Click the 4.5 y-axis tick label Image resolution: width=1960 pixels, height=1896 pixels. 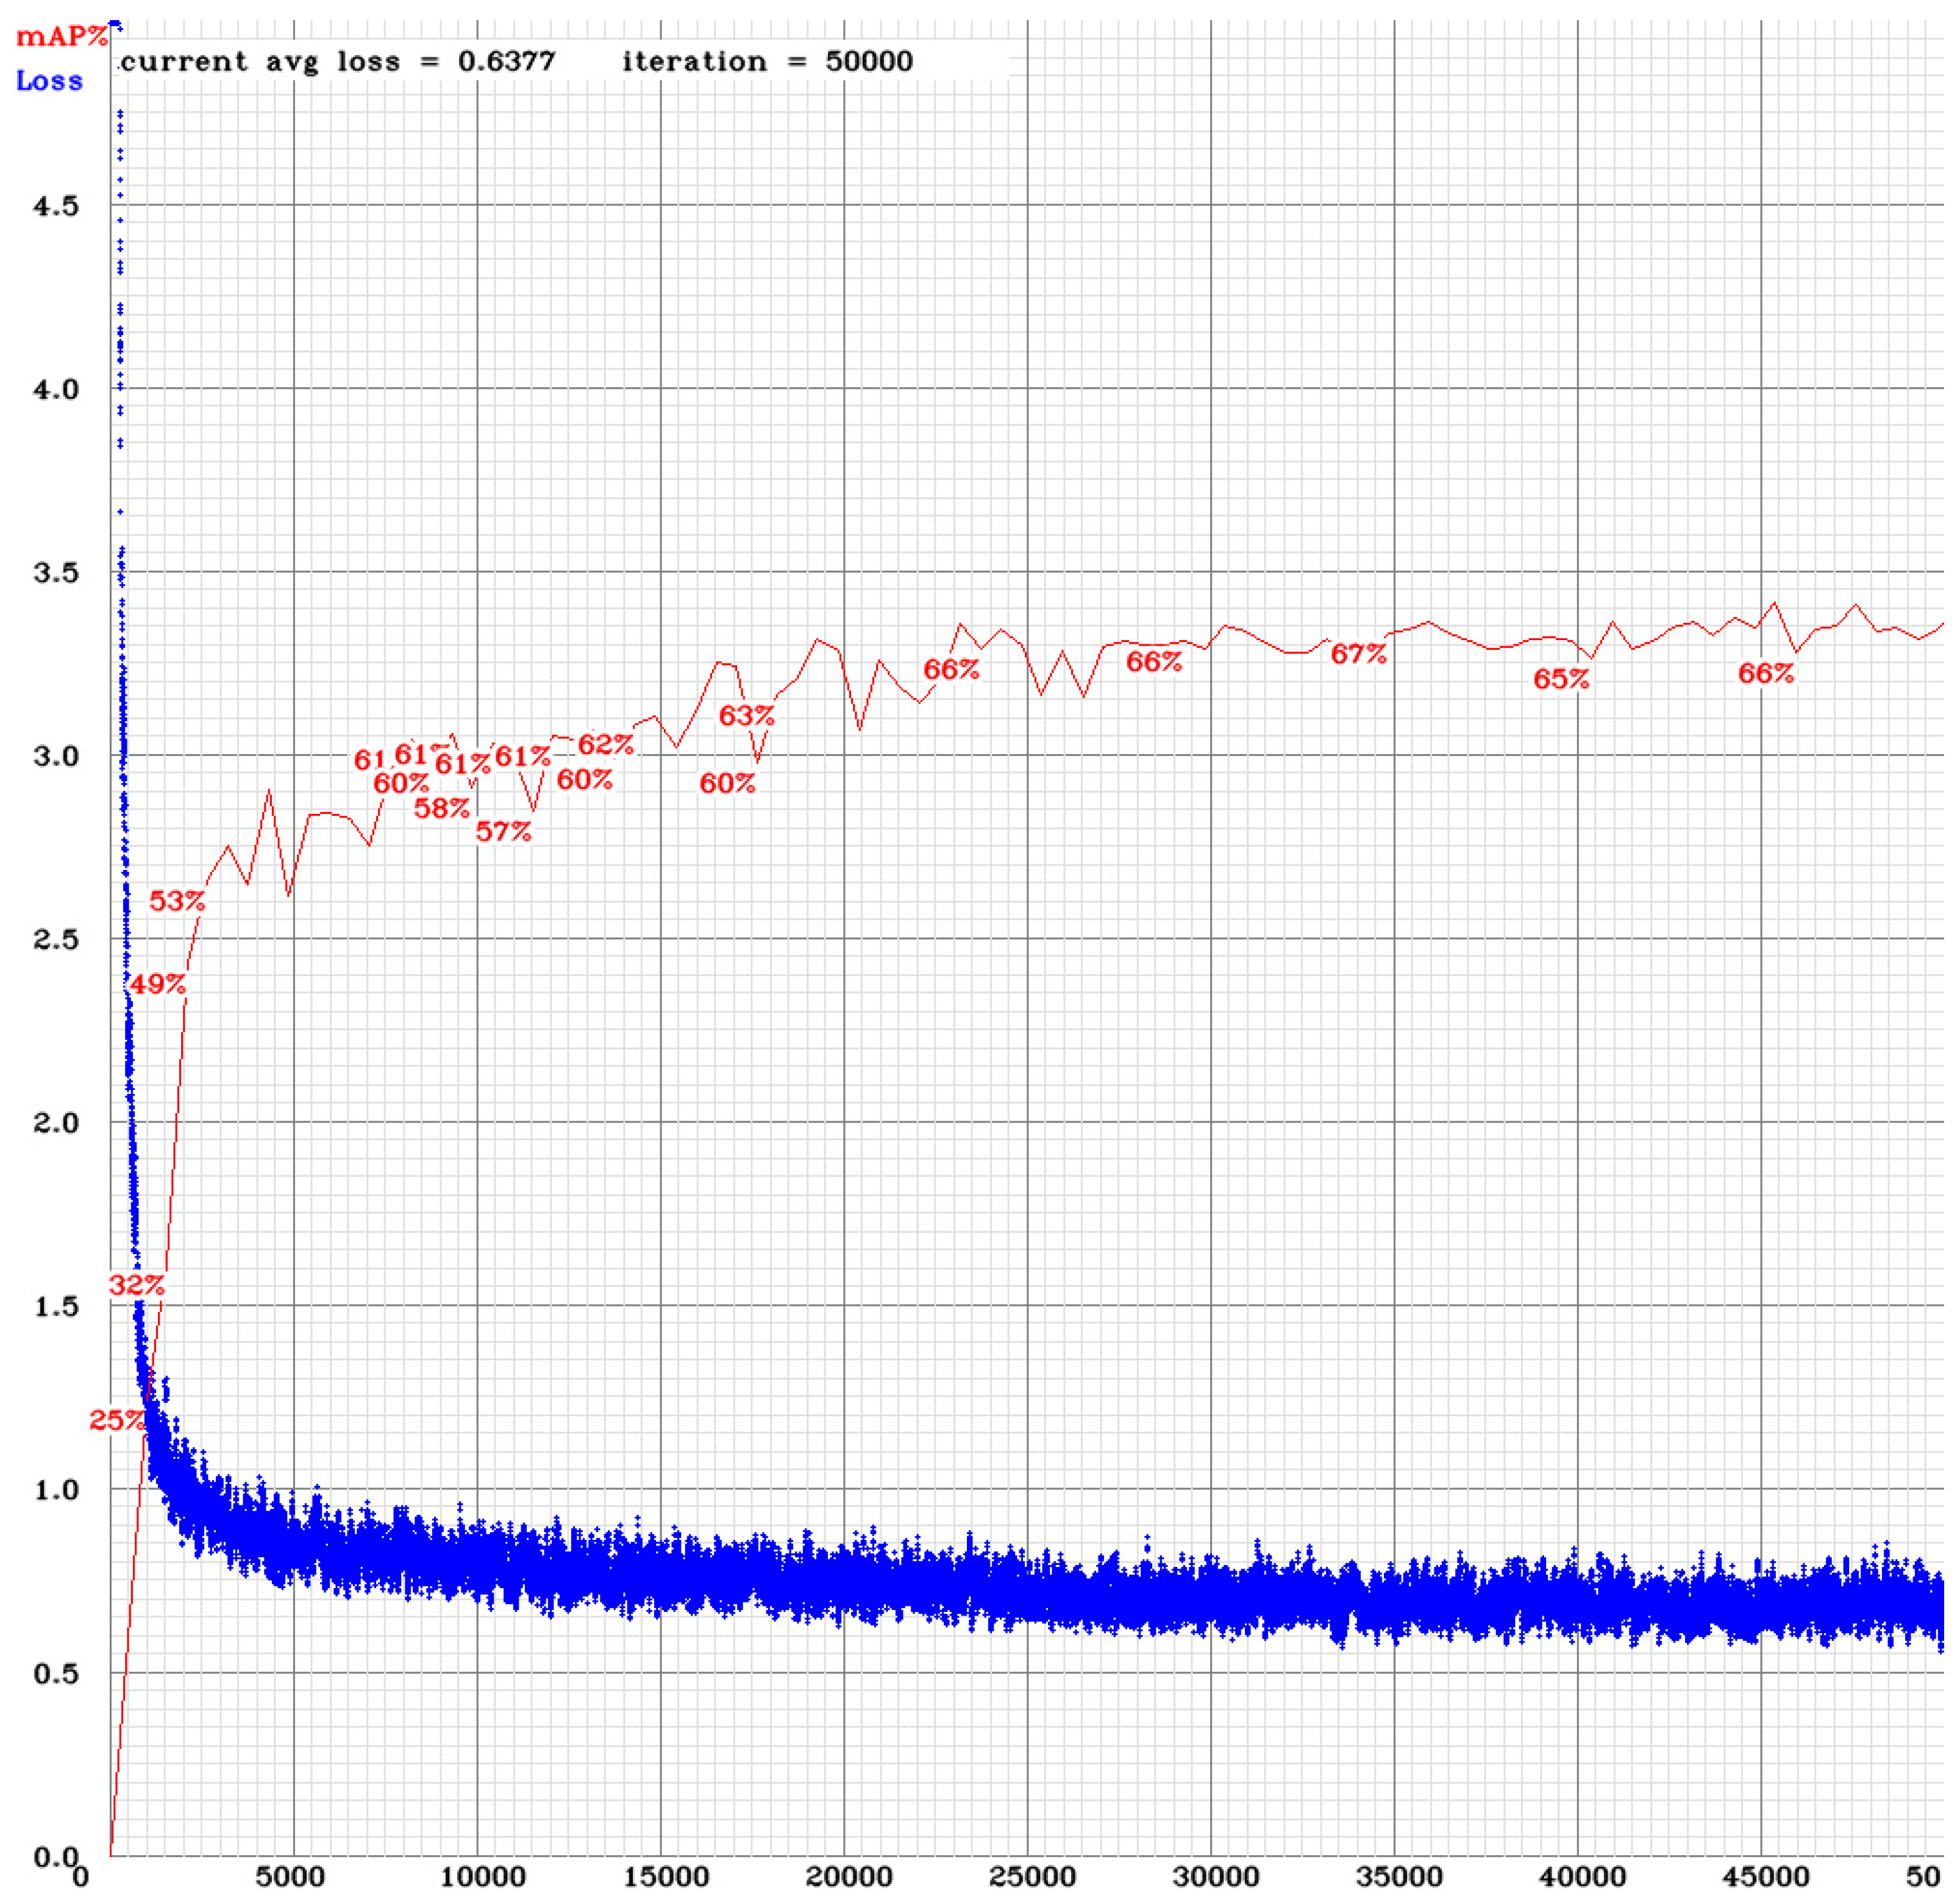(56, 206)
